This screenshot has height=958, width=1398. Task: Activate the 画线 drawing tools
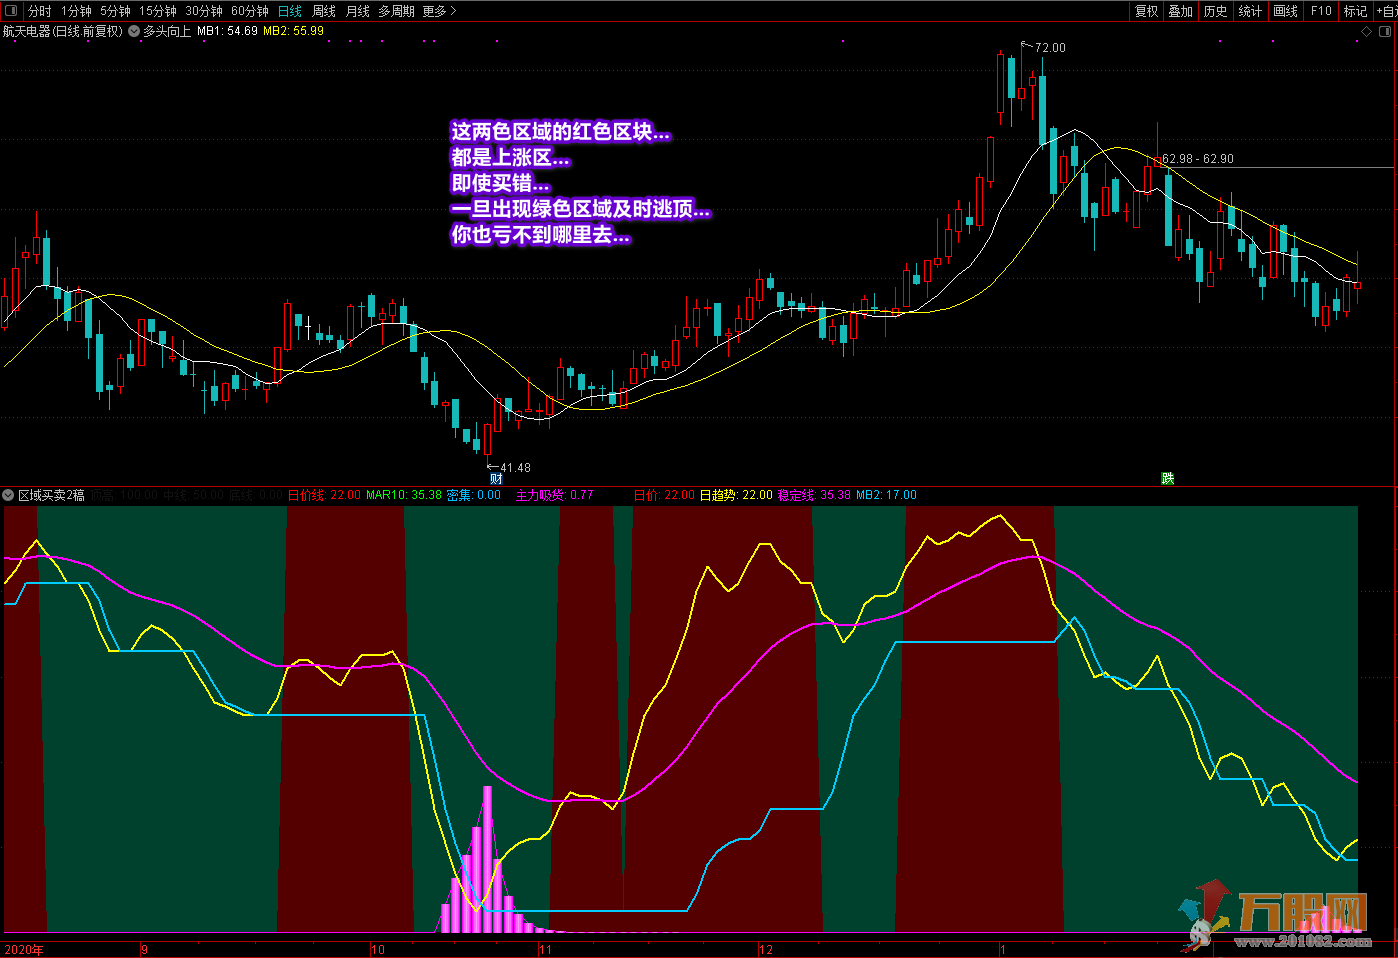[1286, 11]
